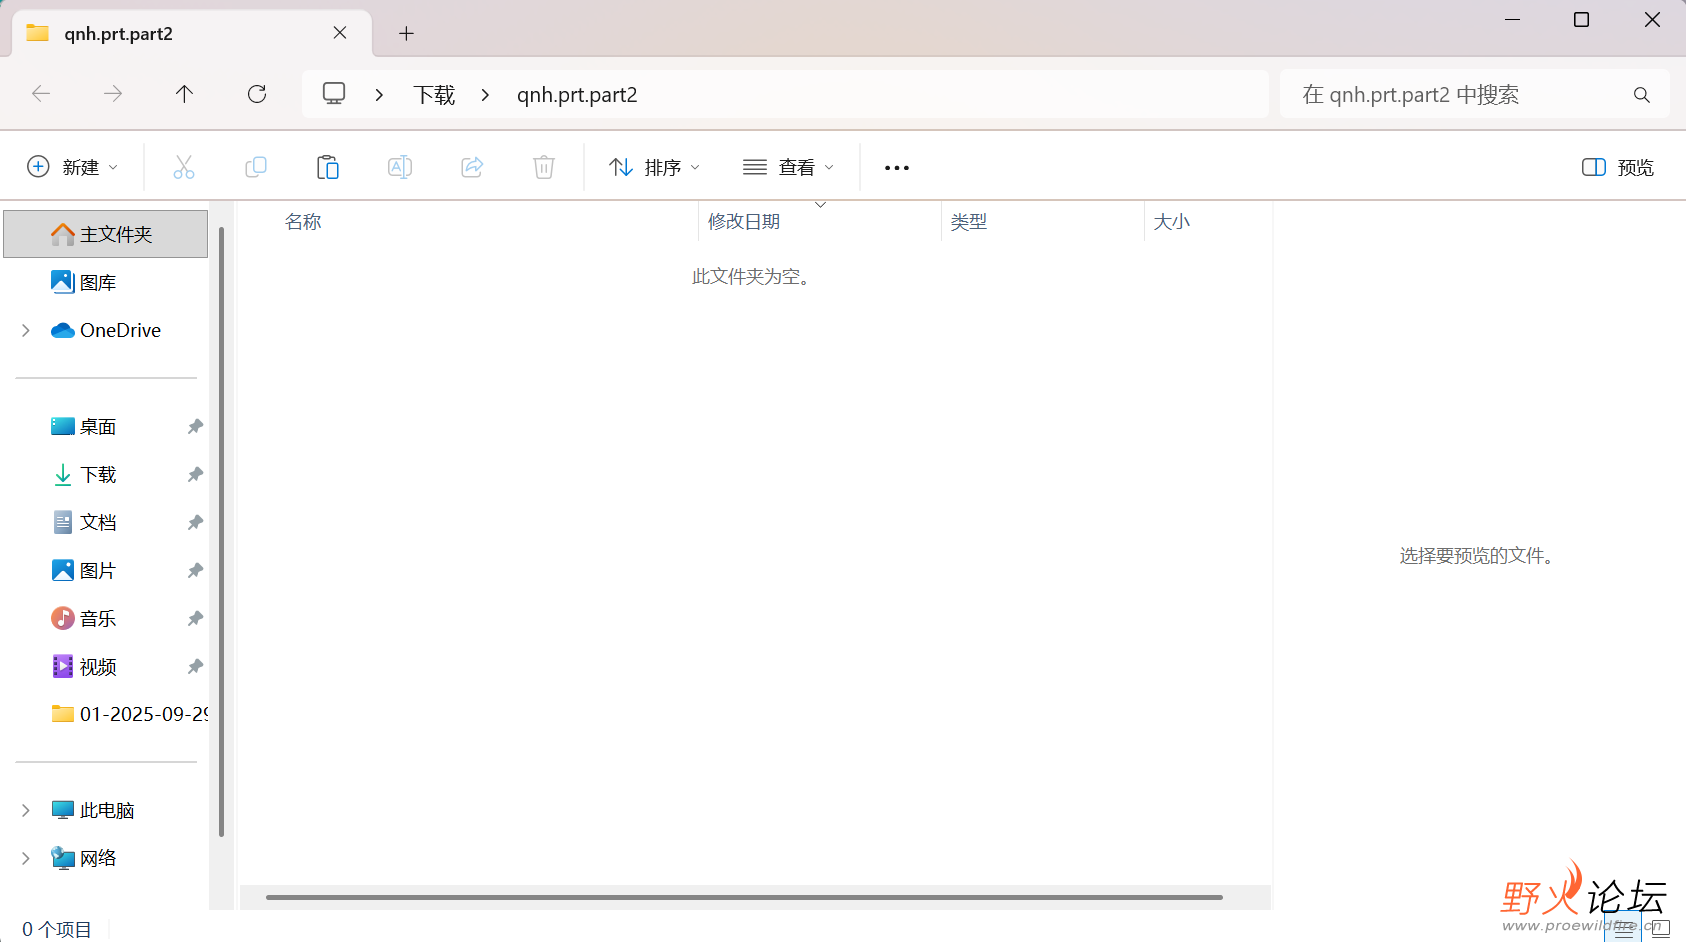
Task: Open the 图库 gallery item
Action: [x=98, y=281]
